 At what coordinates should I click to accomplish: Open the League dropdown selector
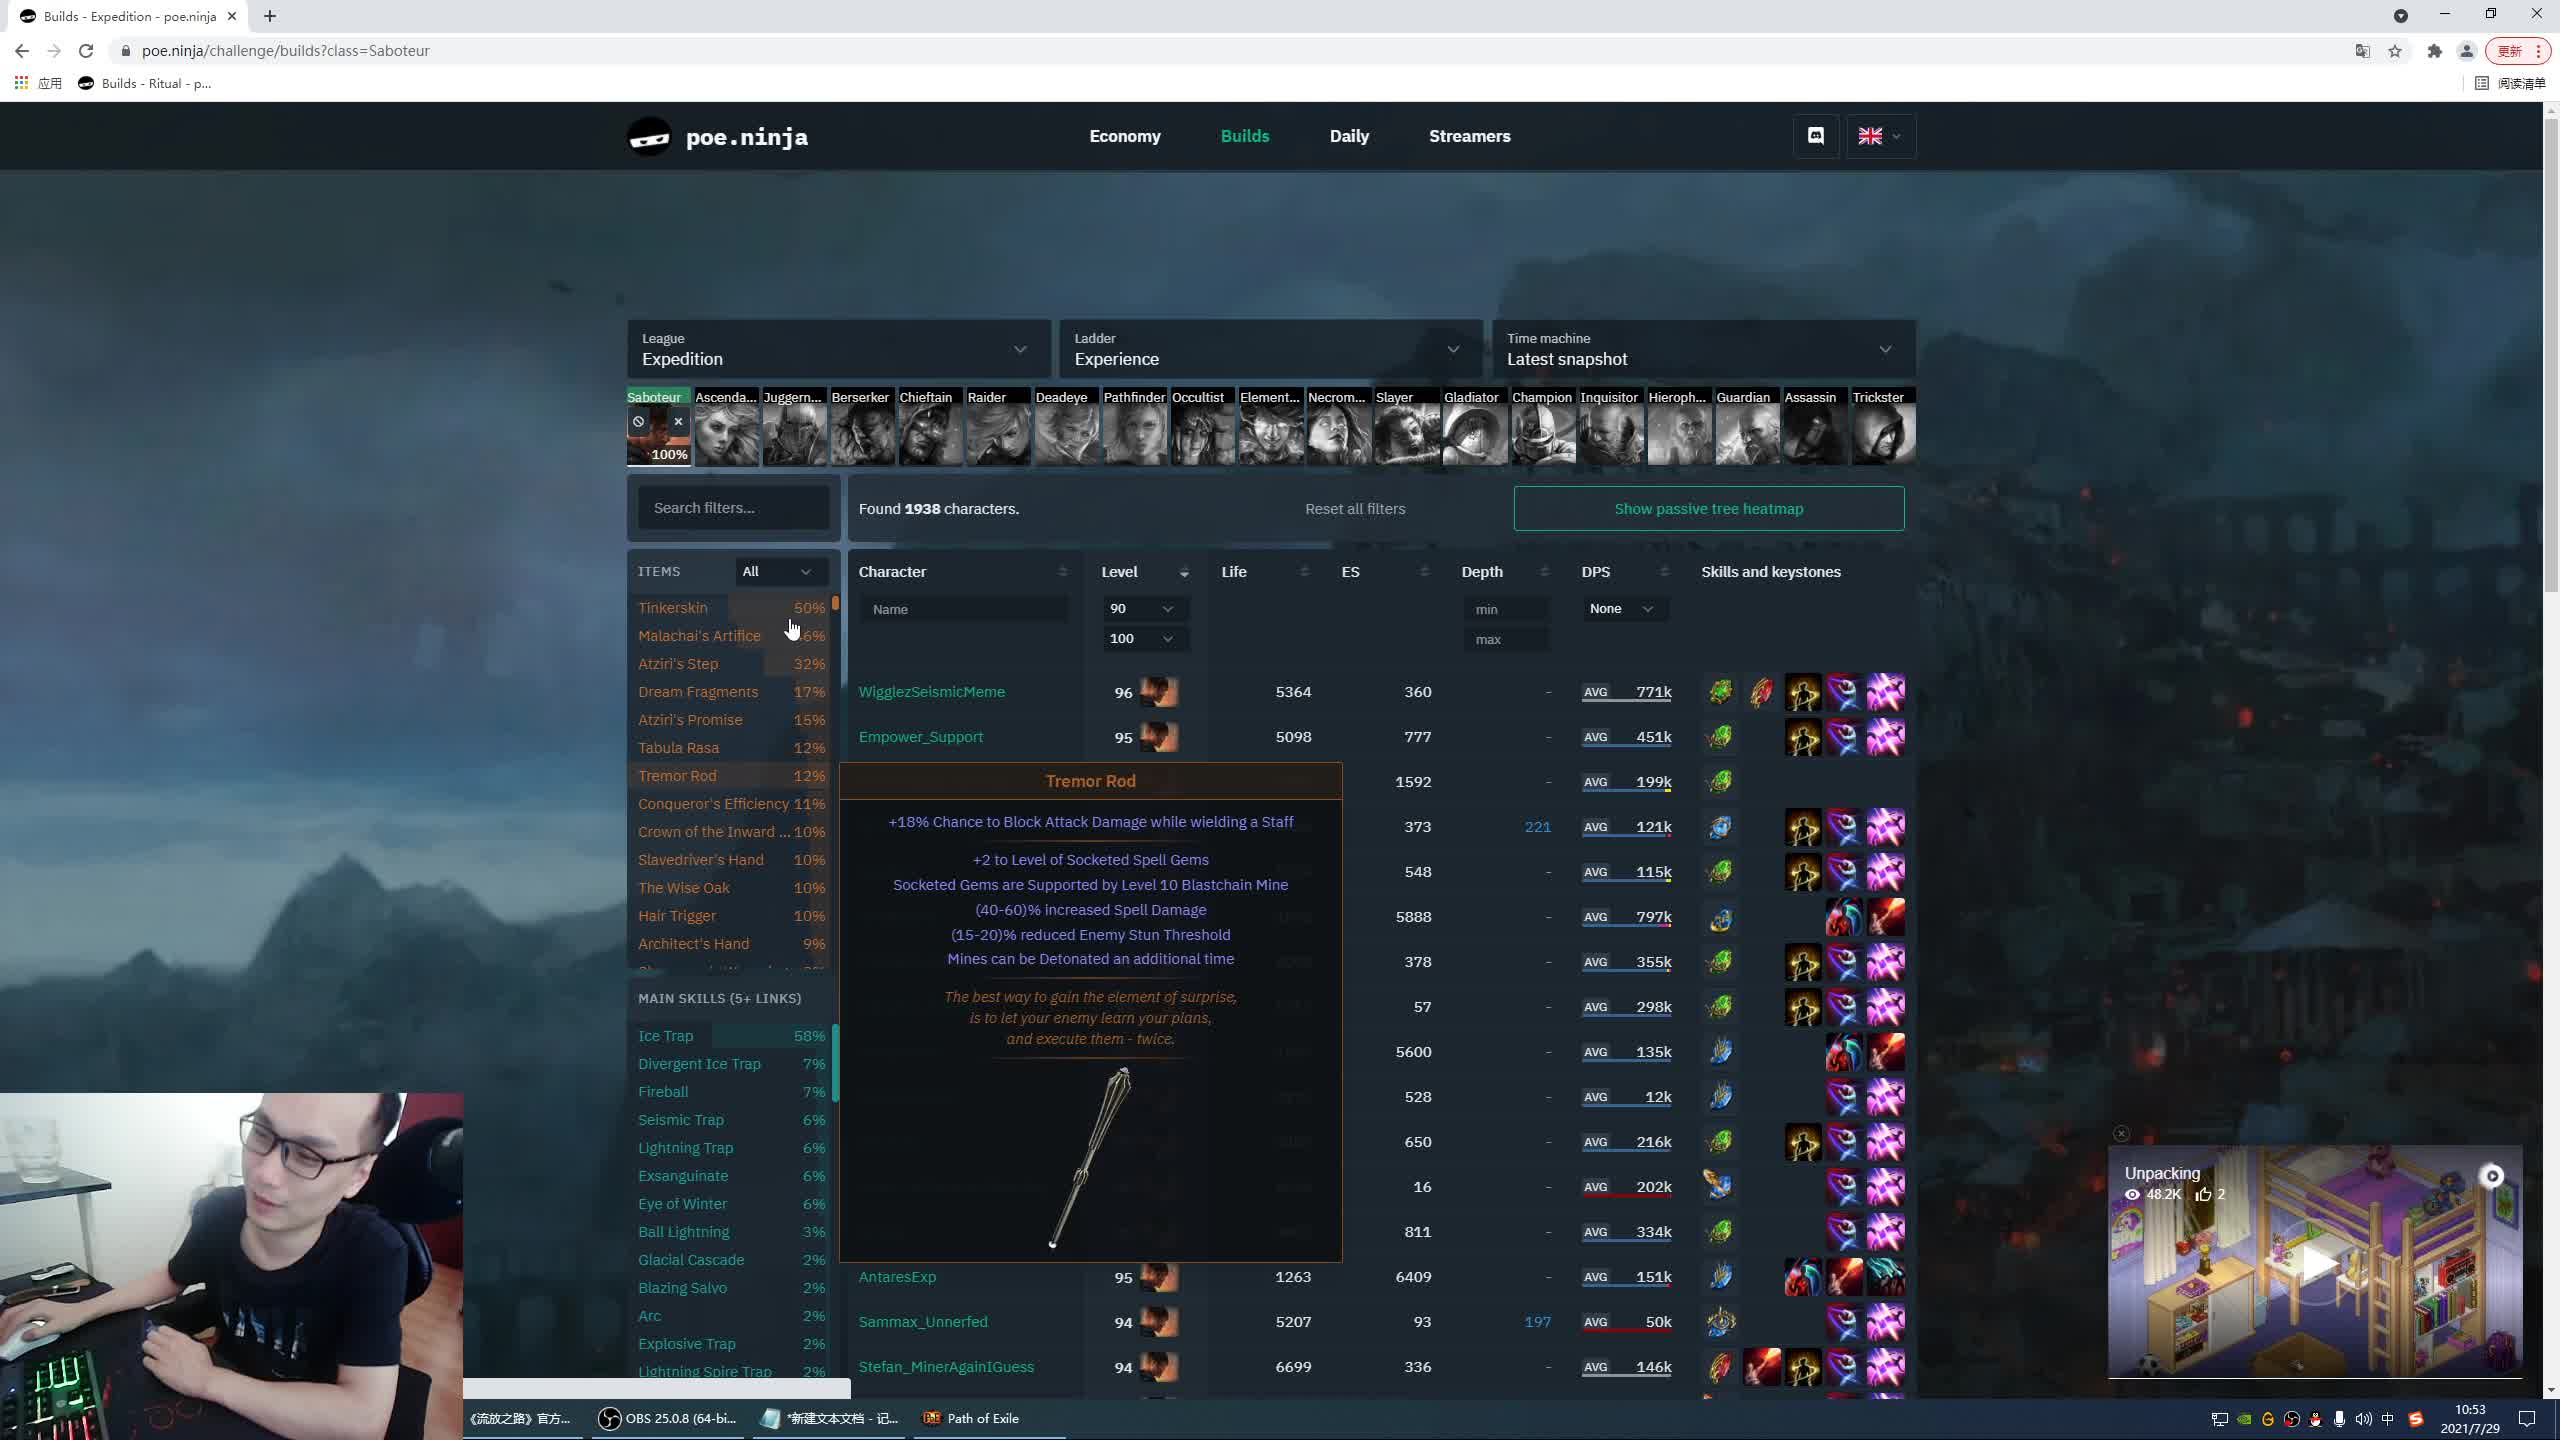[x=835, y=348]
